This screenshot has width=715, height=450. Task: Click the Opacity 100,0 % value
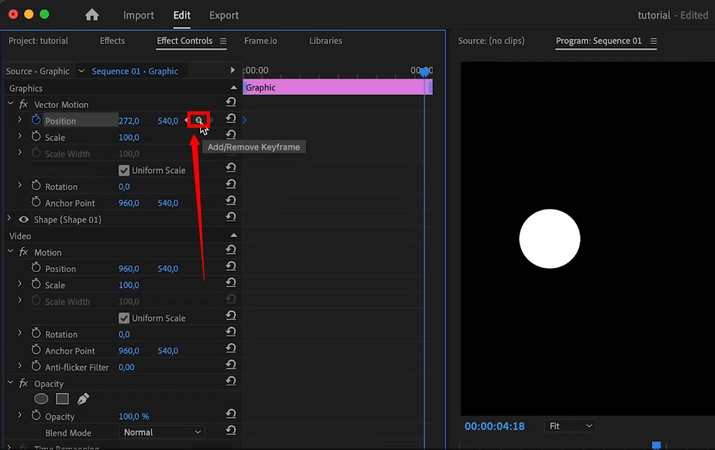(x=133, y=416)
